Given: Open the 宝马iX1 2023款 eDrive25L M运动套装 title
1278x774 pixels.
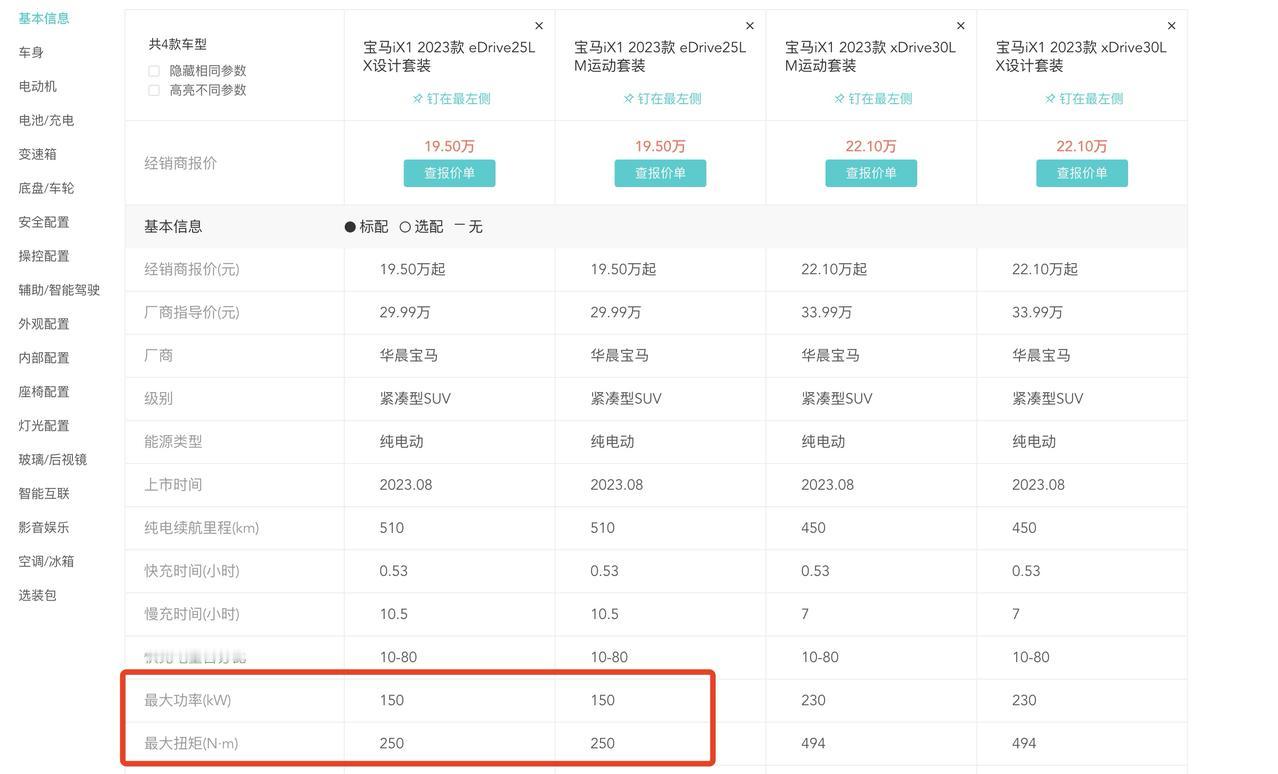Looking at the screenshot, I should tap(660, 56).
